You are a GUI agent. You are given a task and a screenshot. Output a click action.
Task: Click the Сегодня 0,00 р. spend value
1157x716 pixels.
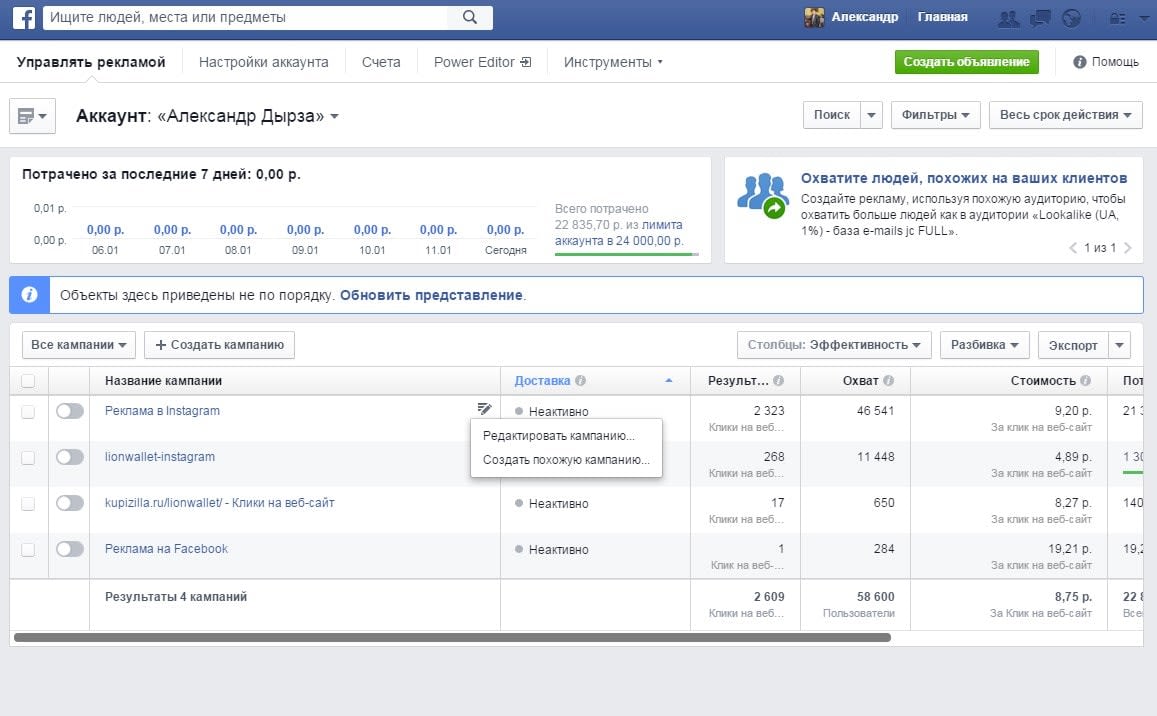pyautogui.click(x=505, y=230)
